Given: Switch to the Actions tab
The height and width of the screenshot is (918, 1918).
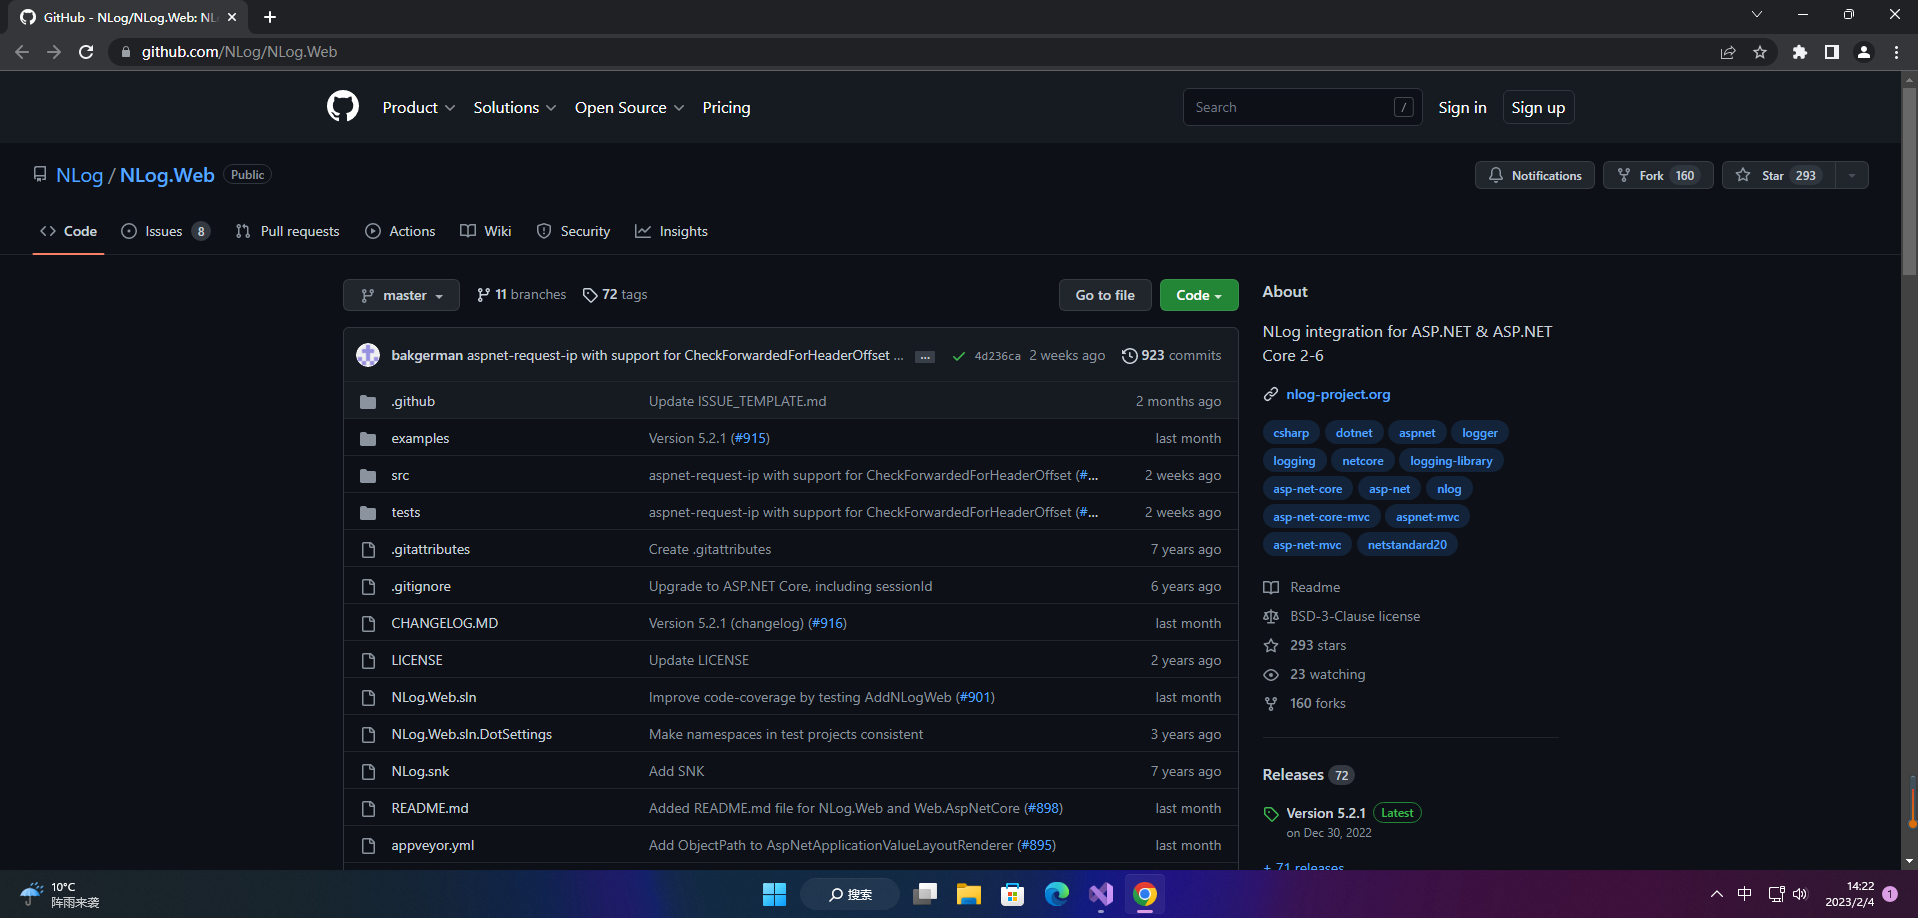Looking at the screenshot, I should (400, 231).
